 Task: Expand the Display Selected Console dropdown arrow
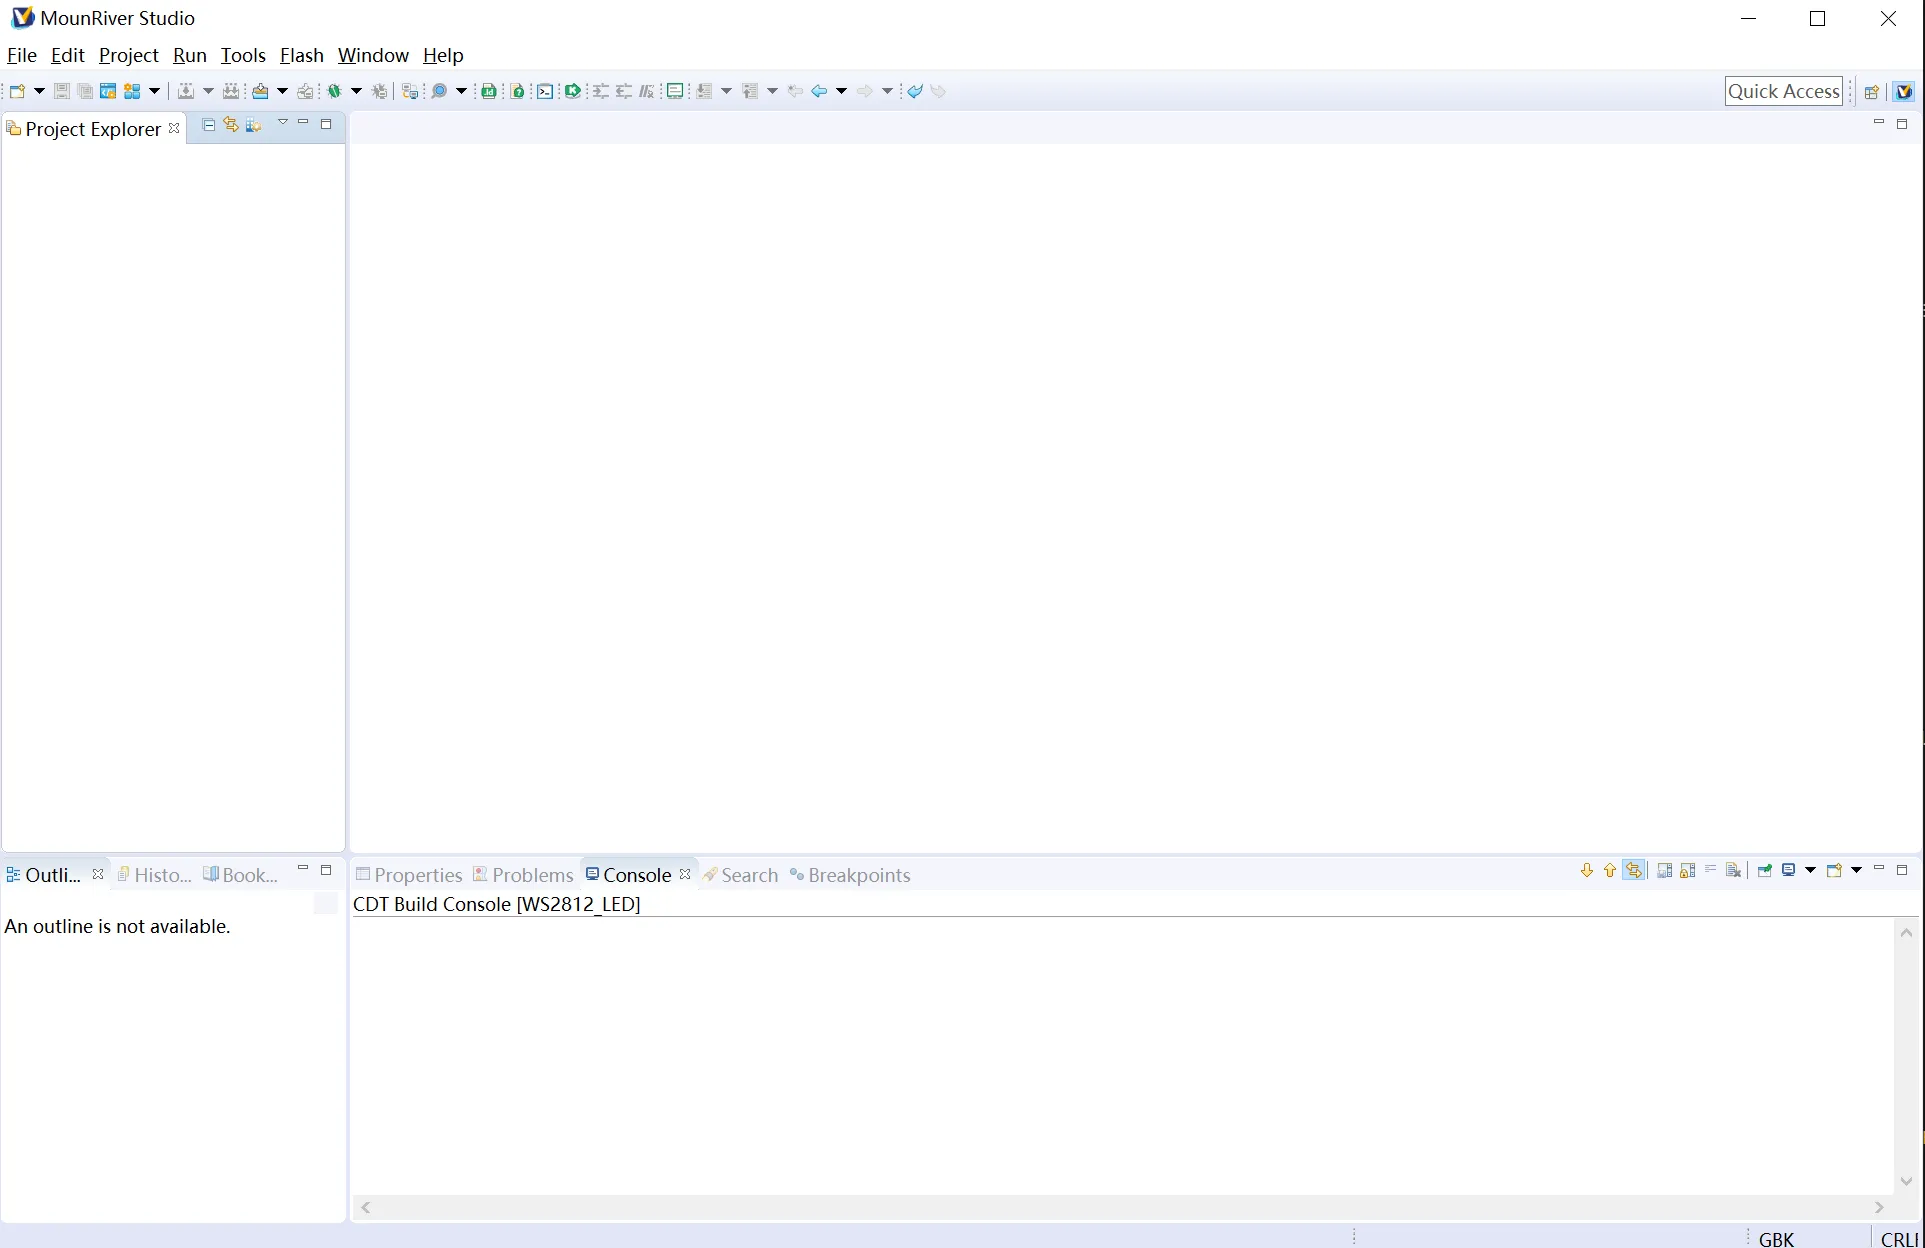coord(1811,871)
